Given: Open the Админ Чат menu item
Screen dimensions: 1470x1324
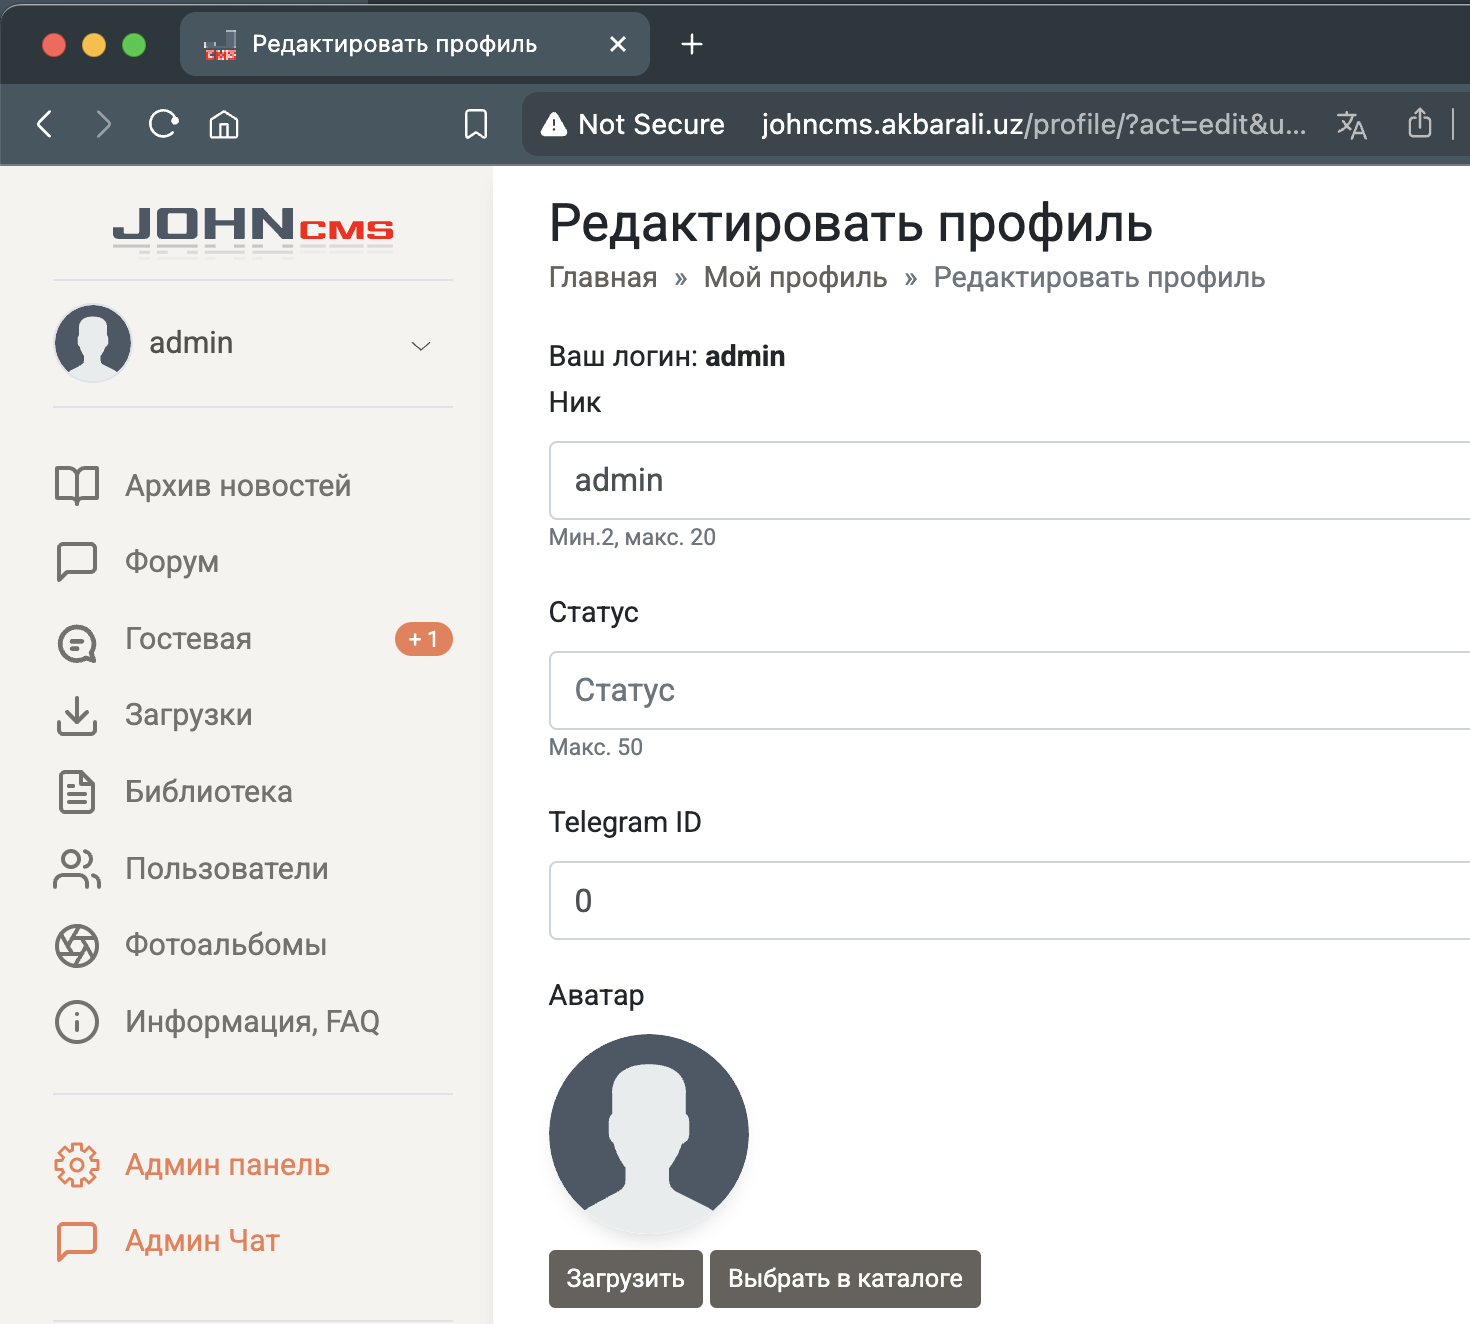Looking at the screenshot, I should (x=202, y=1241).
